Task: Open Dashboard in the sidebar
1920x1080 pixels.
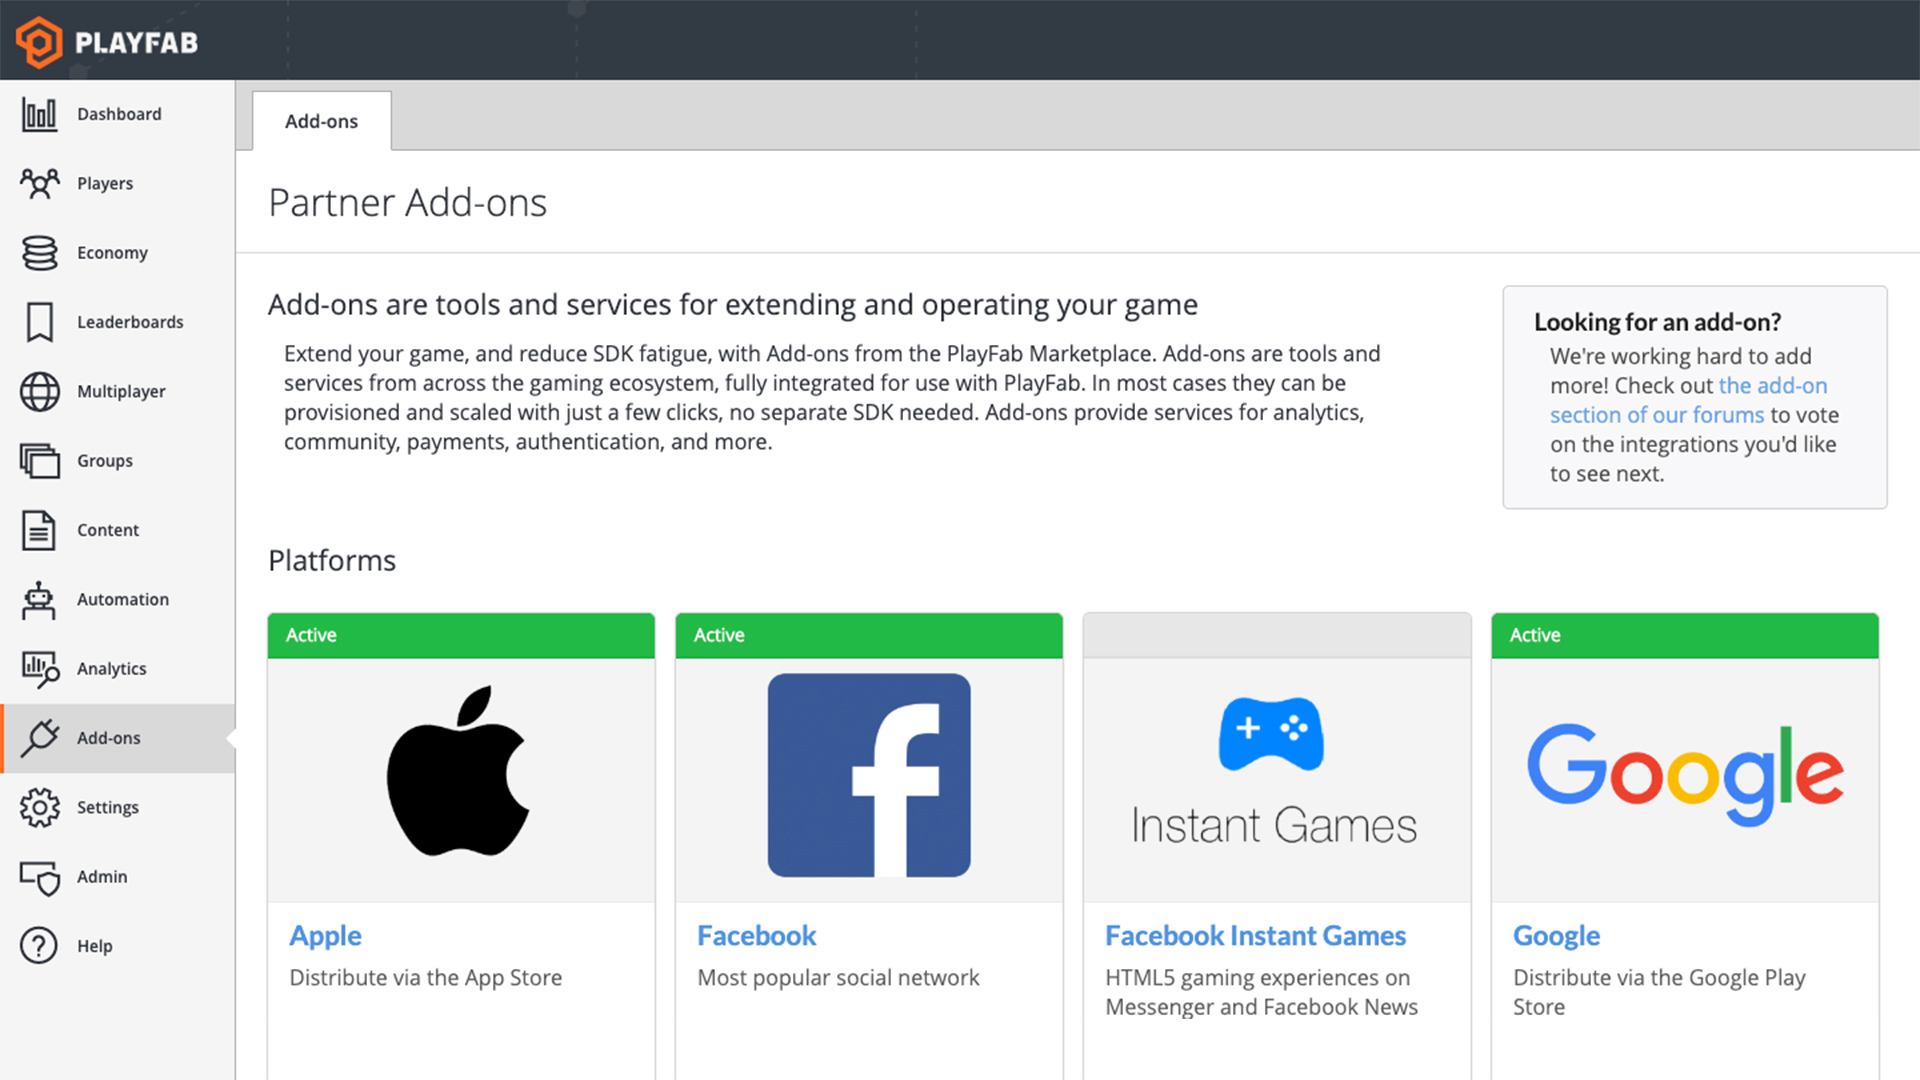Action: [119, 114]
